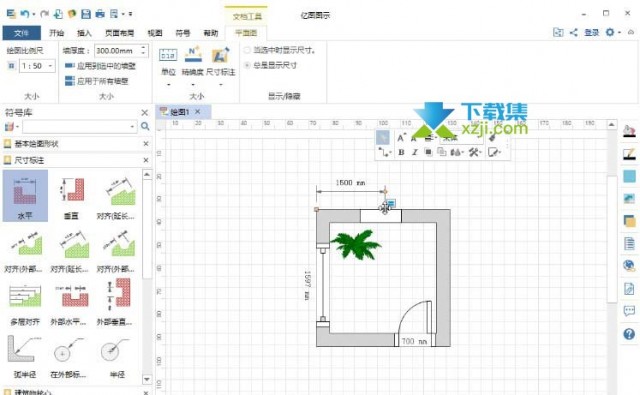This screenshot has height=395, width=640.
Task: Click the New document icon in quick toolbar
Action: (58, 14)
